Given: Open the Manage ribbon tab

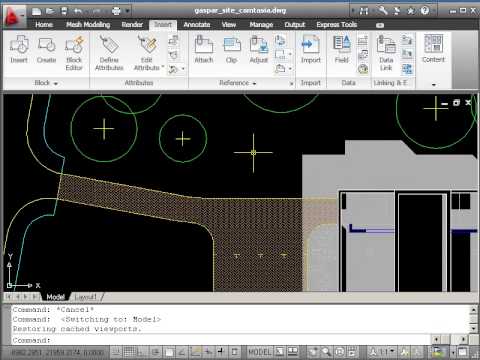Looking at the screenshot, I should 261,25.
